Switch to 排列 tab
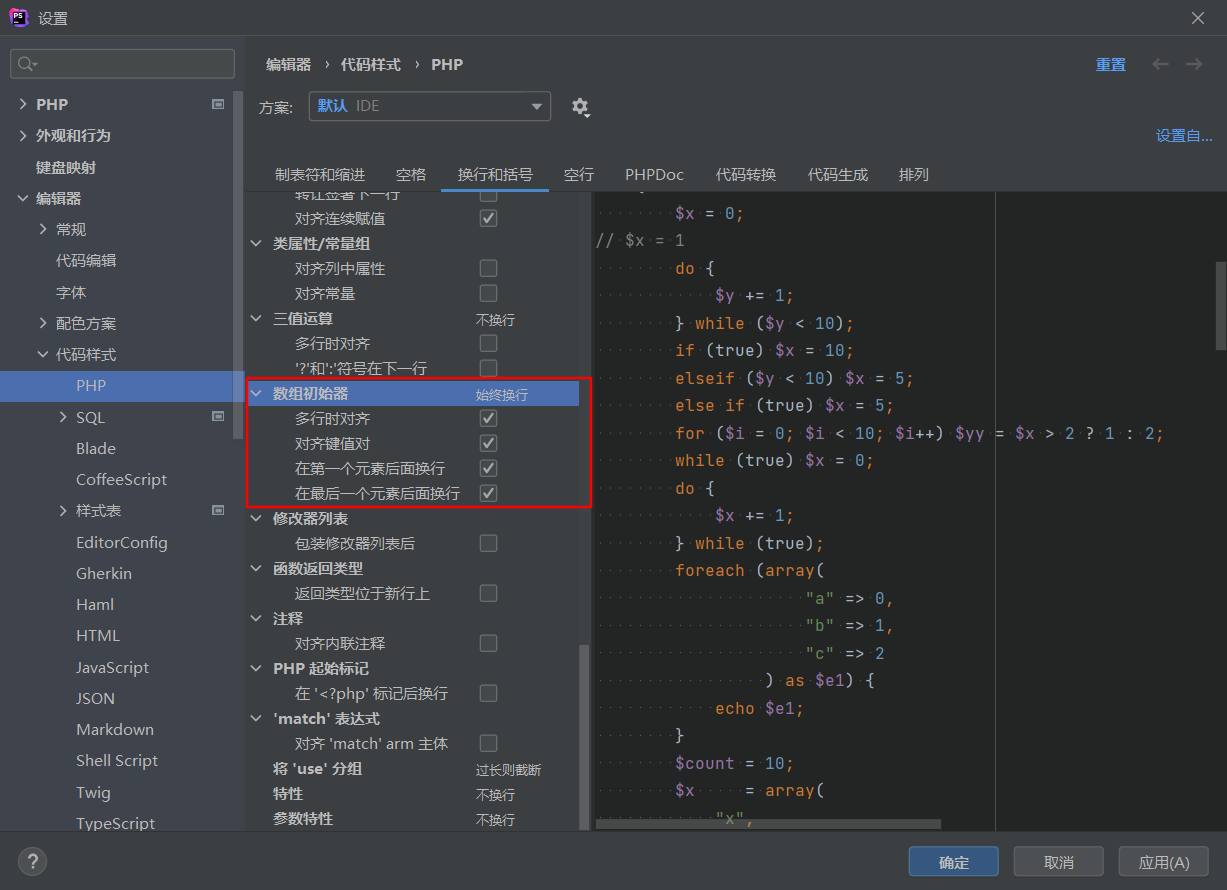The width and height of the screenshot is (1227, 890). click(x=914, y=174)
